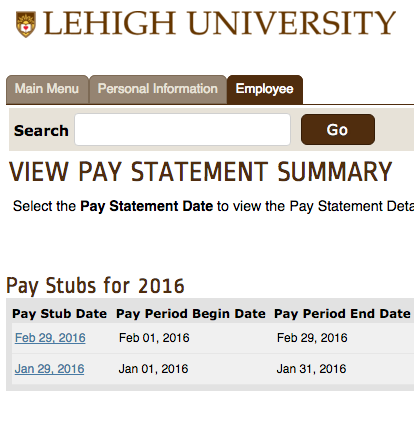The height and width of the screenshot is (448, 414).
Task: Click the Pay Stubs for 2016 heading
Action: [95, 286]
